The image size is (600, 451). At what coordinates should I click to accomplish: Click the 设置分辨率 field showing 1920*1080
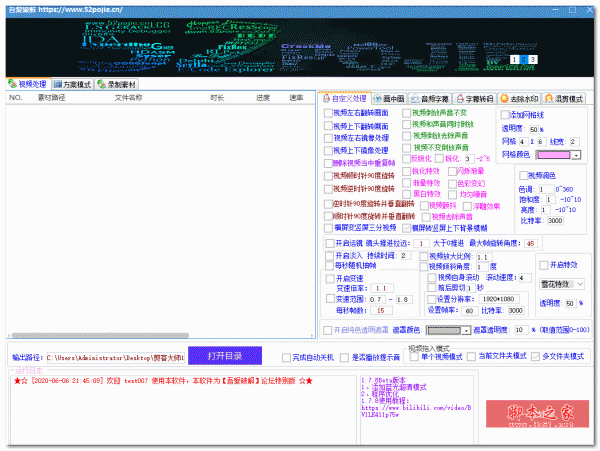[498, 299]
